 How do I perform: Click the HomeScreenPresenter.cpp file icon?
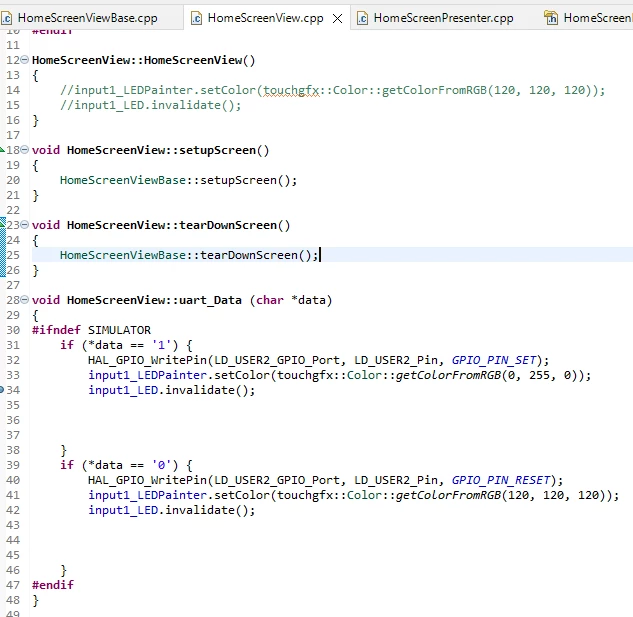(363, 18)
